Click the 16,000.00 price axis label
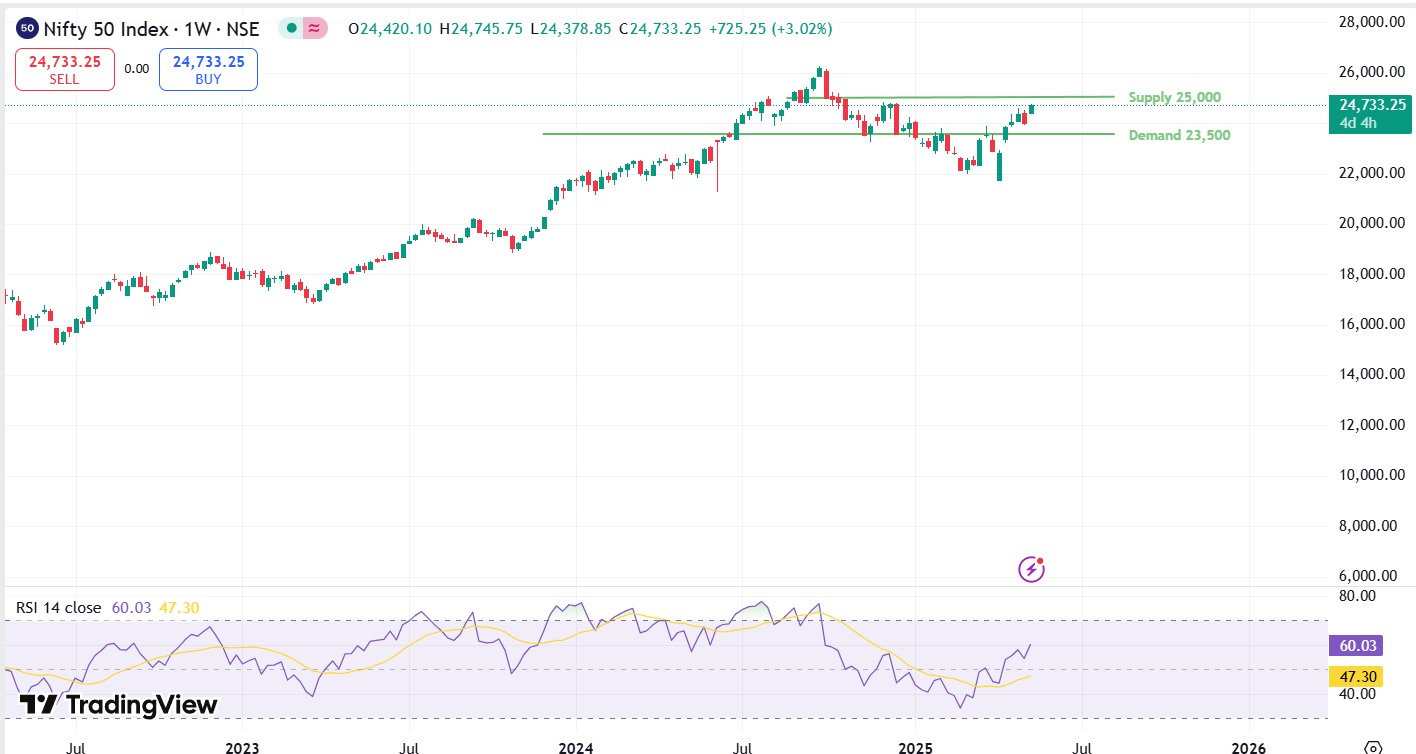The image size is (1416, 754). click(1373, 324)
